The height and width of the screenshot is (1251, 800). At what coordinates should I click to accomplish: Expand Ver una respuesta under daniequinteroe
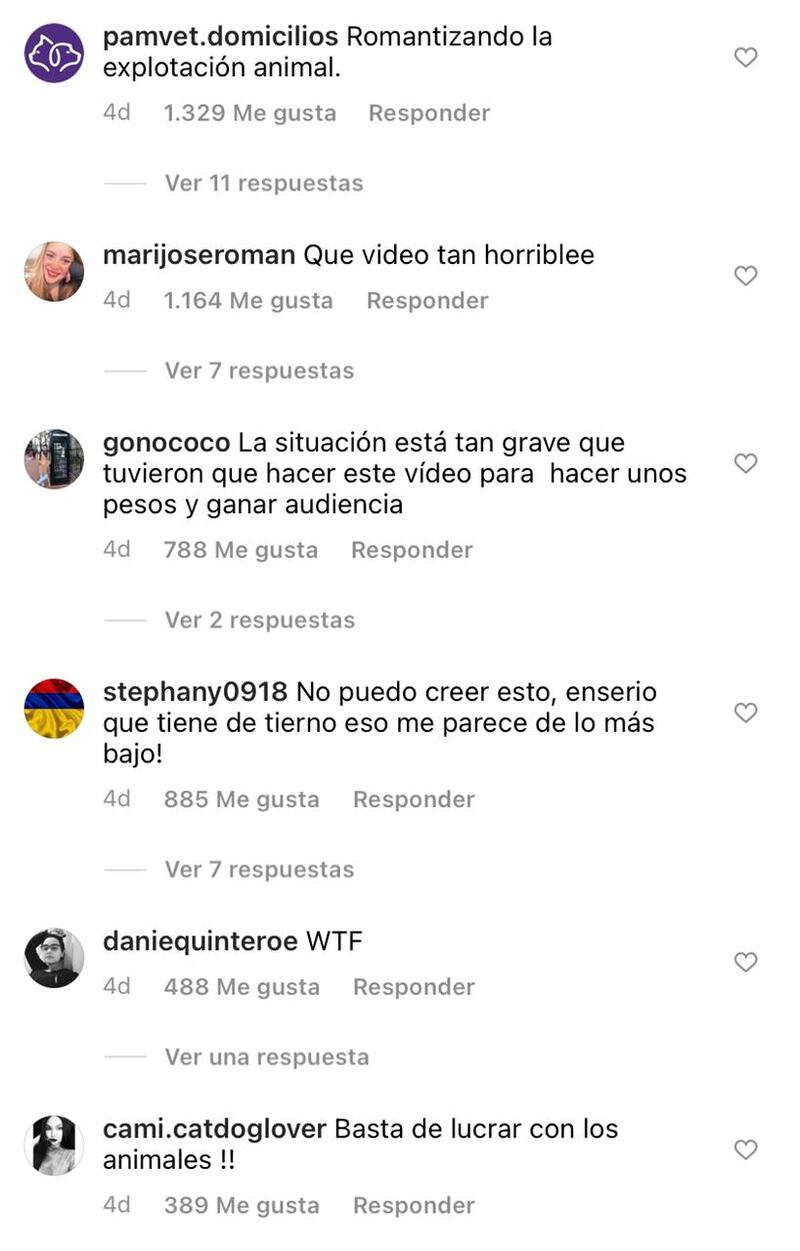pyautogui.click(x=267, y=1057)
